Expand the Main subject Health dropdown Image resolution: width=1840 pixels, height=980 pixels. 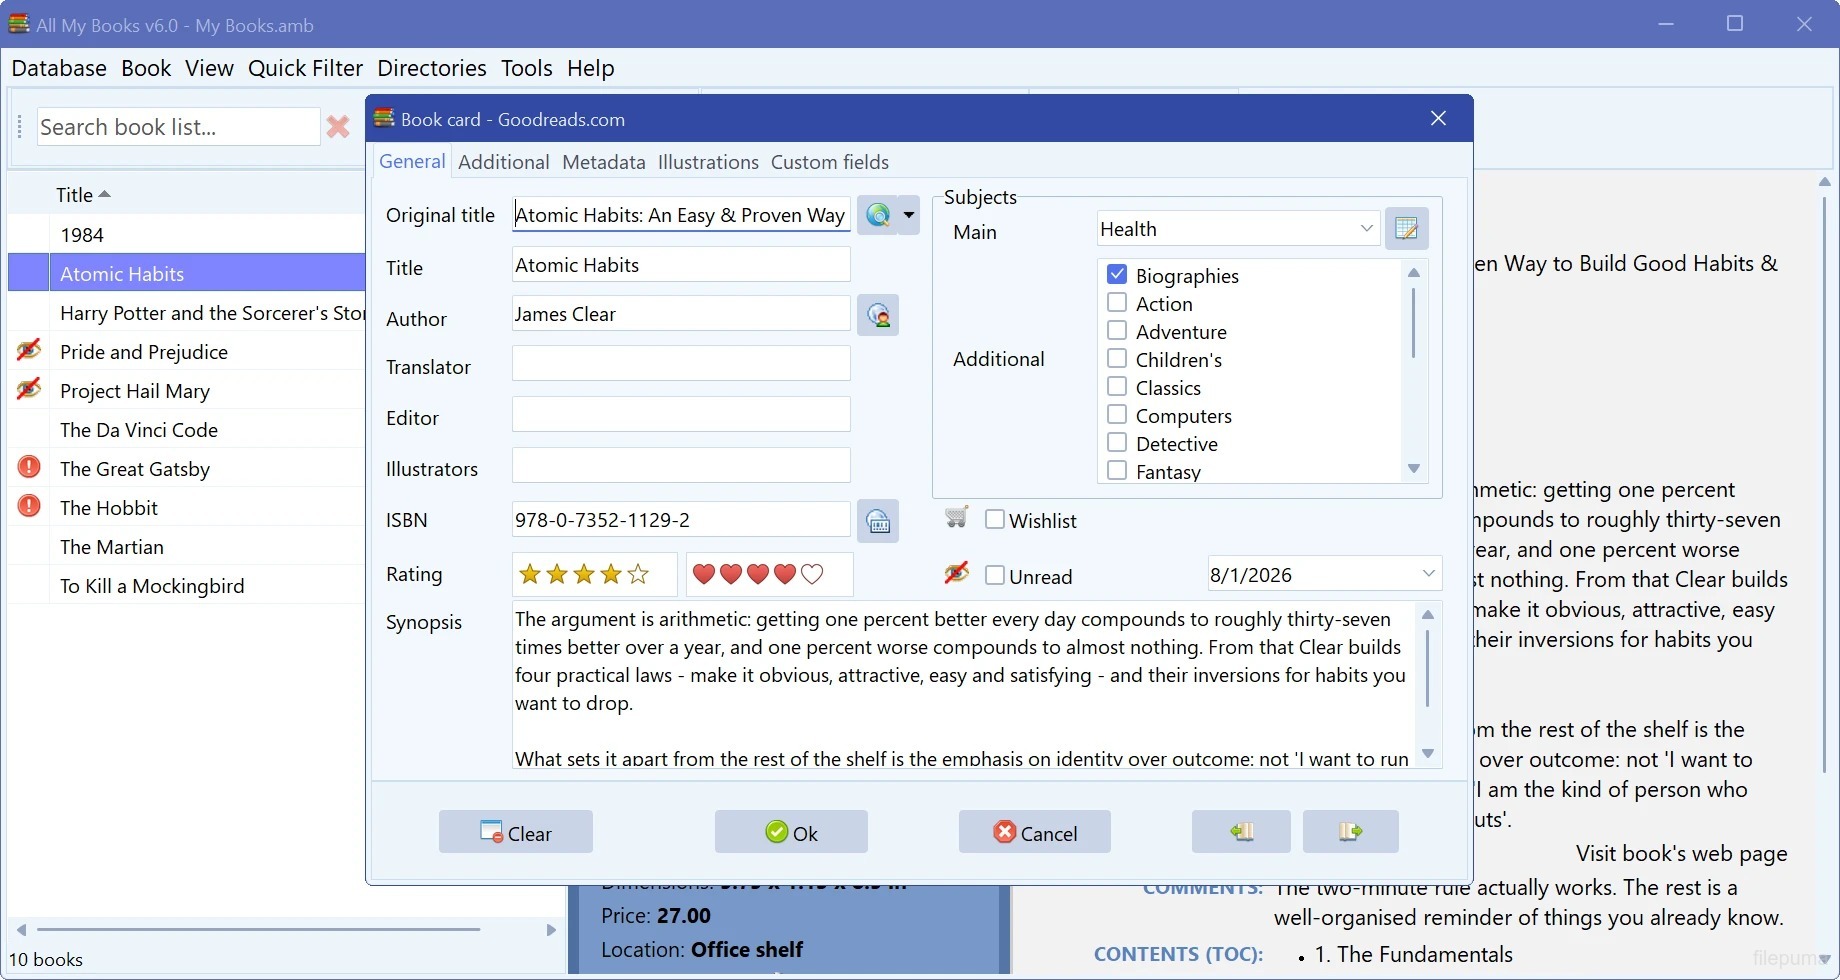point(1366,229)
